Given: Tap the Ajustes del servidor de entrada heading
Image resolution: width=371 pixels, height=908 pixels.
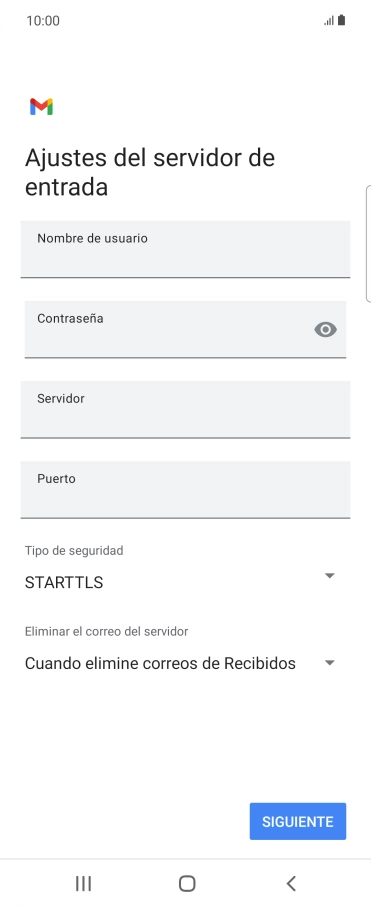Looking at the screenshot, I should point(149,172).
